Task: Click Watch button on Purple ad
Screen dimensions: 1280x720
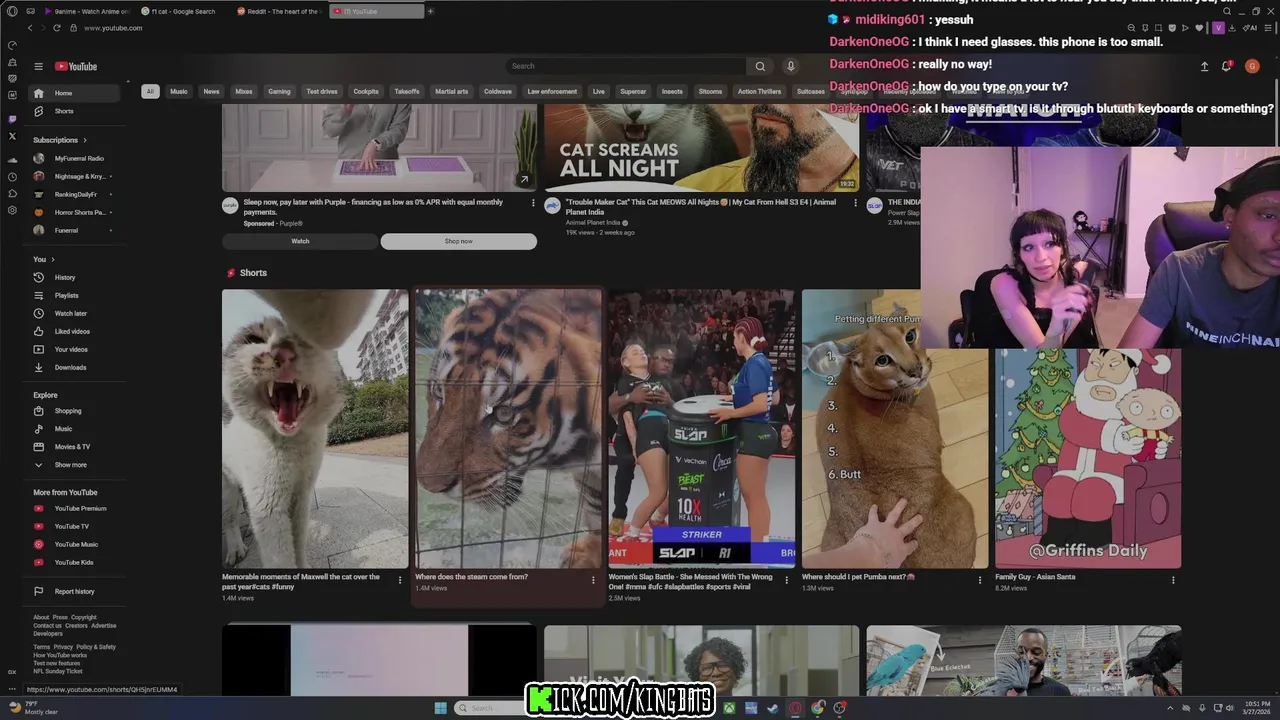Action: coord(300,241)
